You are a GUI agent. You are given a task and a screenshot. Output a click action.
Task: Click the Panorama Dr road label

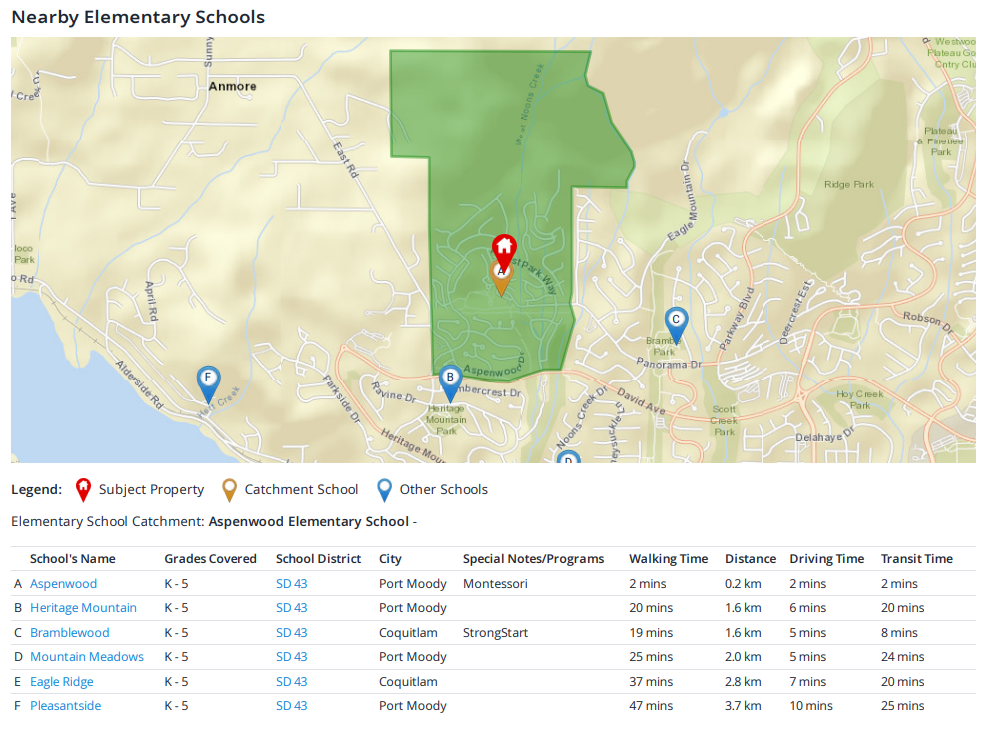tap(670, 364)
